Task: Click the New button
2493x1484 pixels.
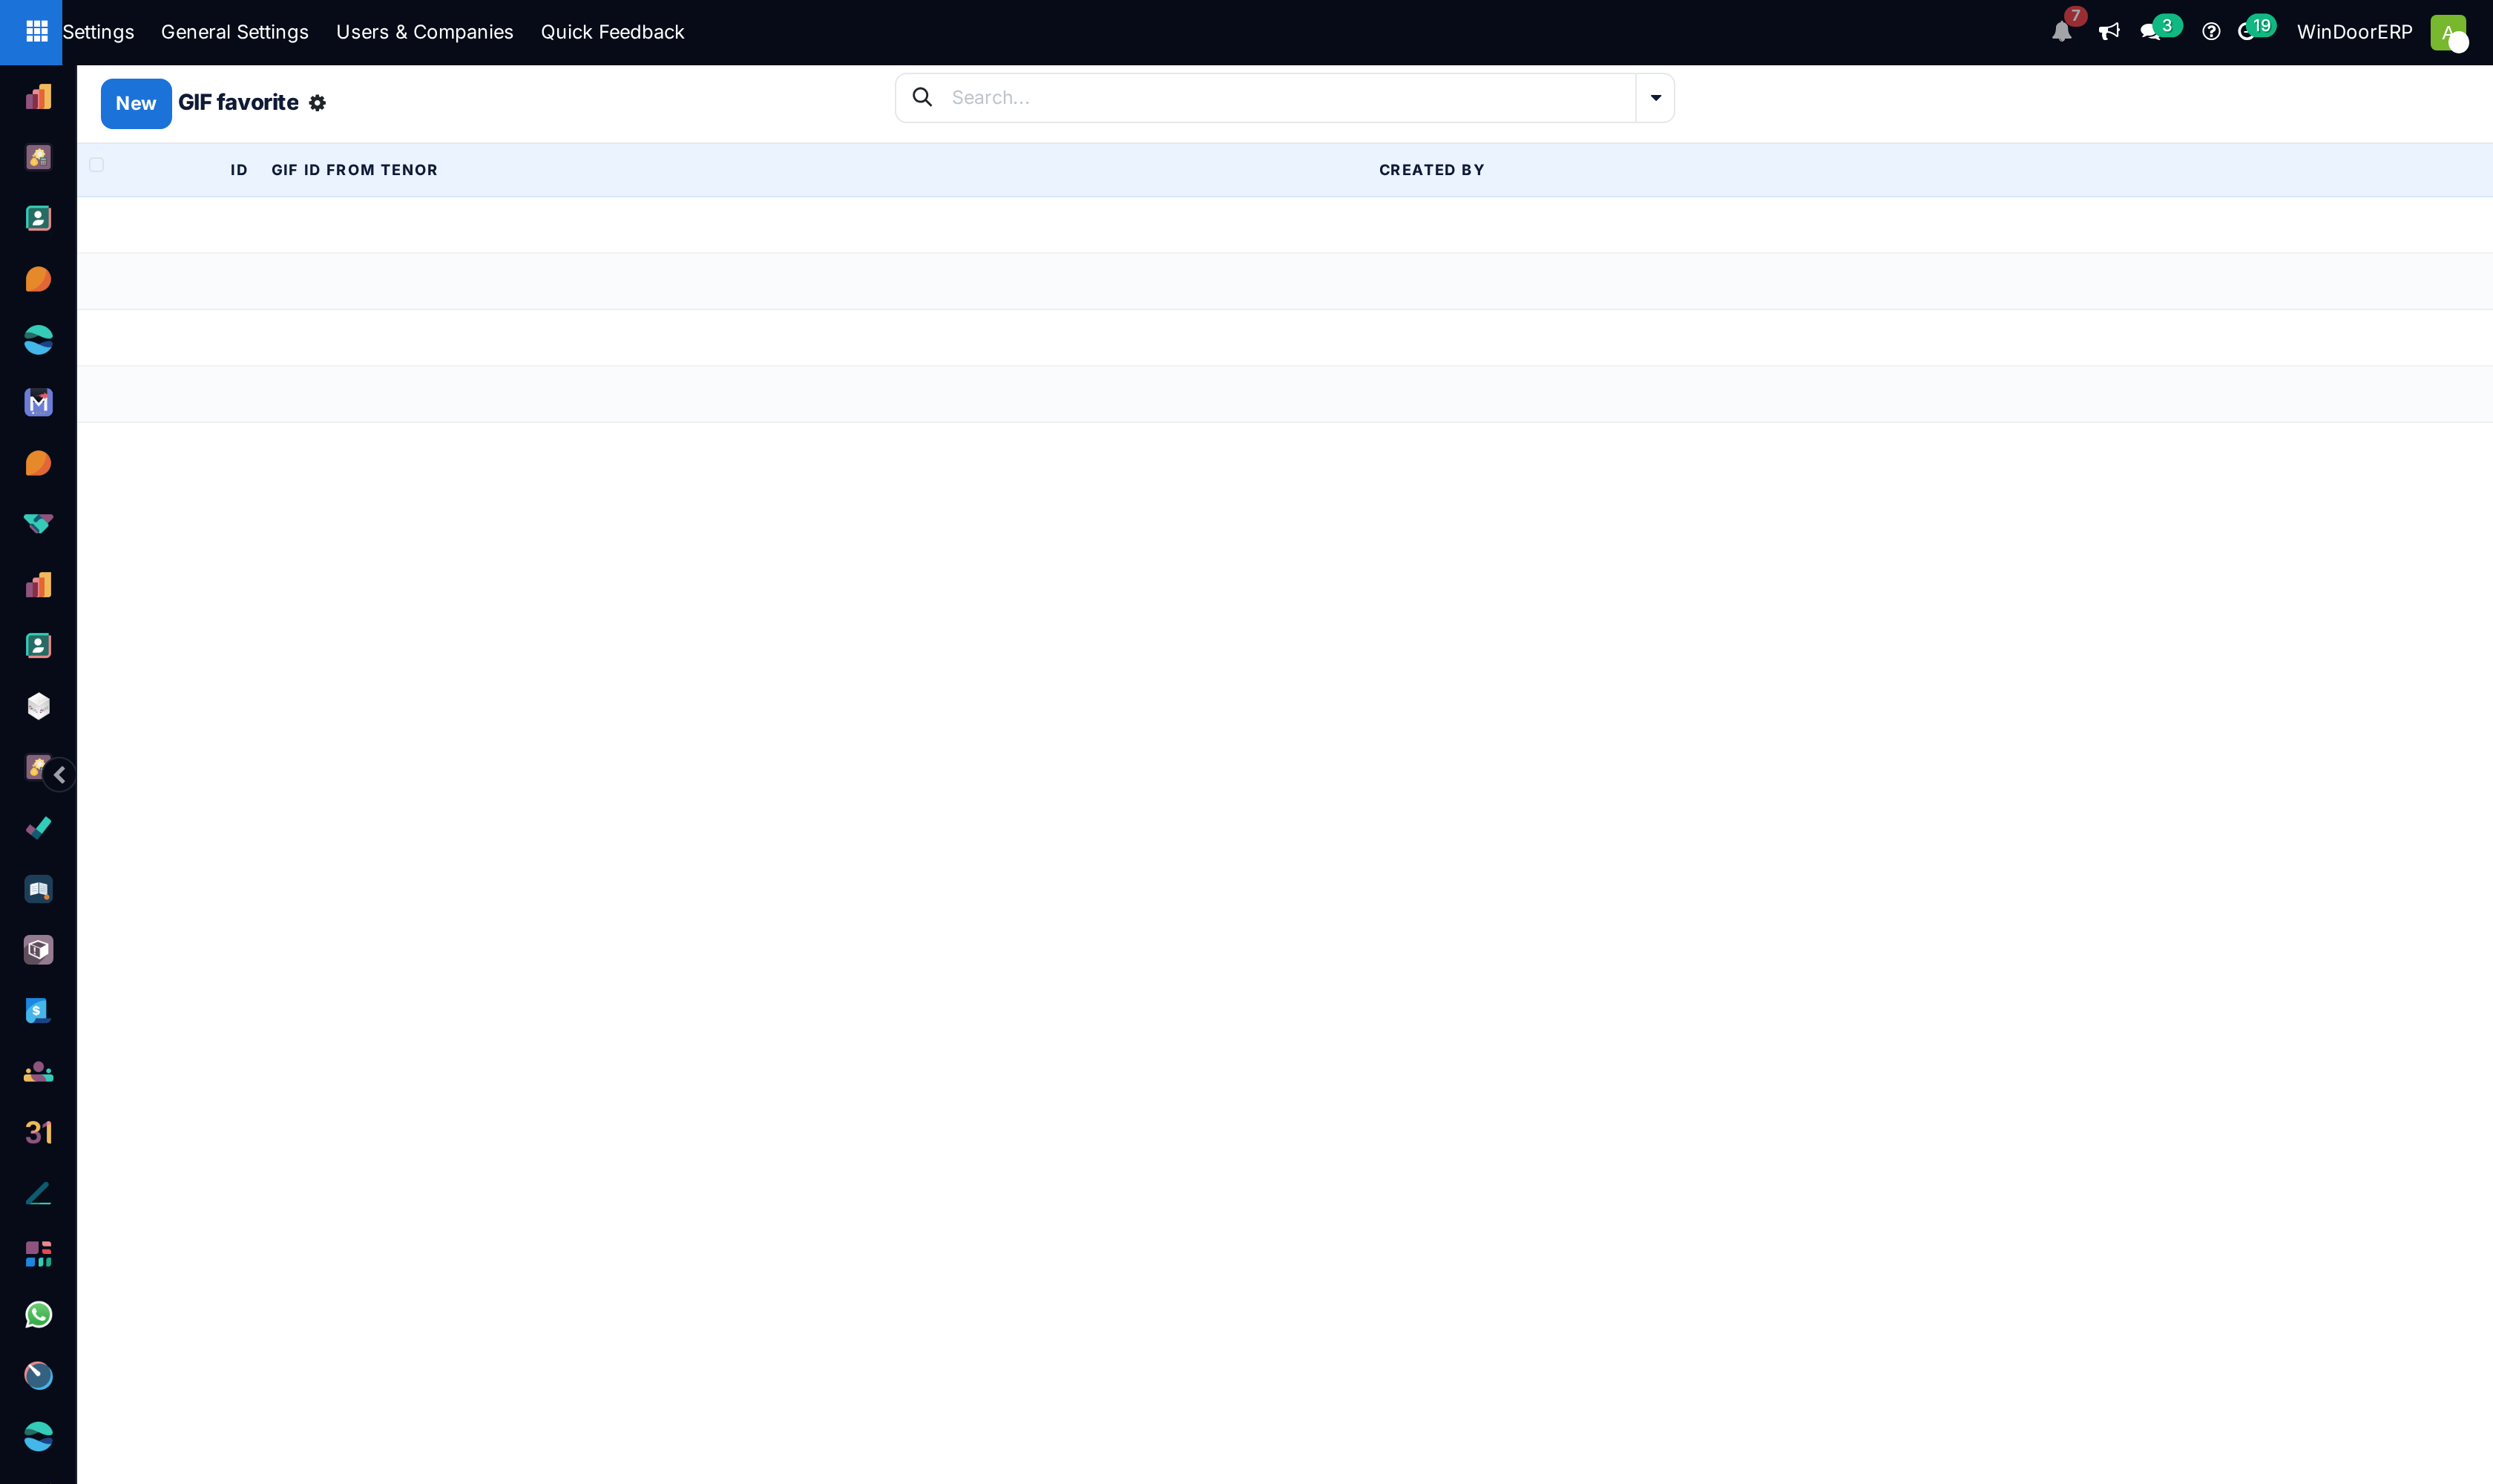Action: [x=136, y=103]
